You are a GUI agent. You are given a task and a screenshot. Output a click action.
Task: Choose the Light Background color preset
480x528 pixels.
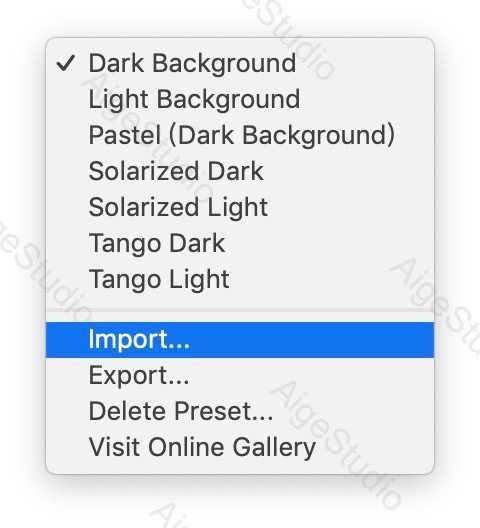[240, 99]
